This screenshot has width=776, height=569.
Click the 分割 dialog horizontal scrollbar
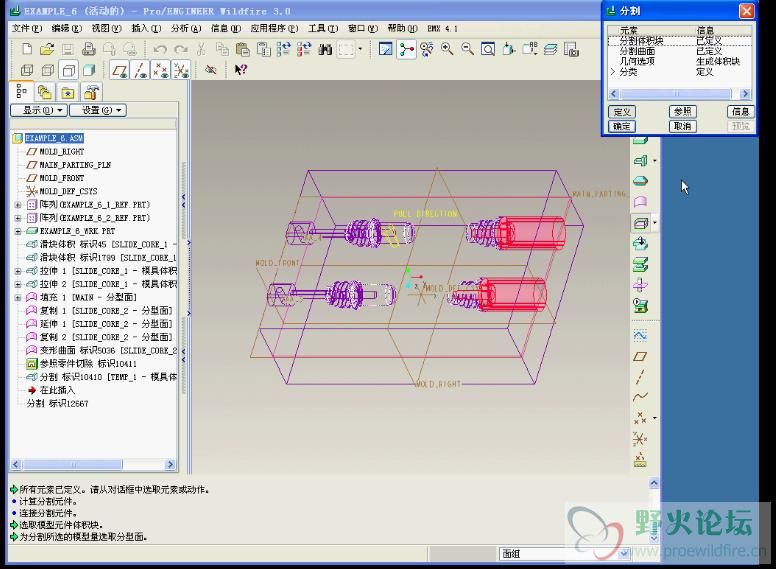point(679,94)
